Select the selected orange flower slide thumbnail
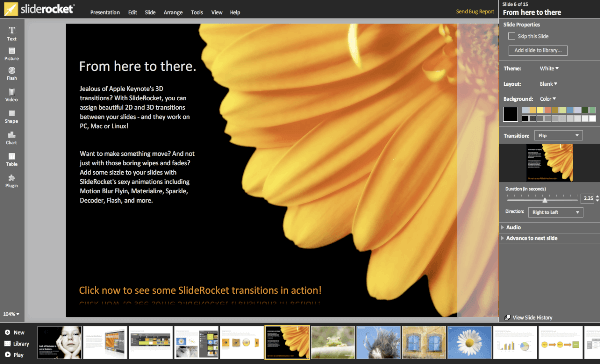 click(287, 342)
